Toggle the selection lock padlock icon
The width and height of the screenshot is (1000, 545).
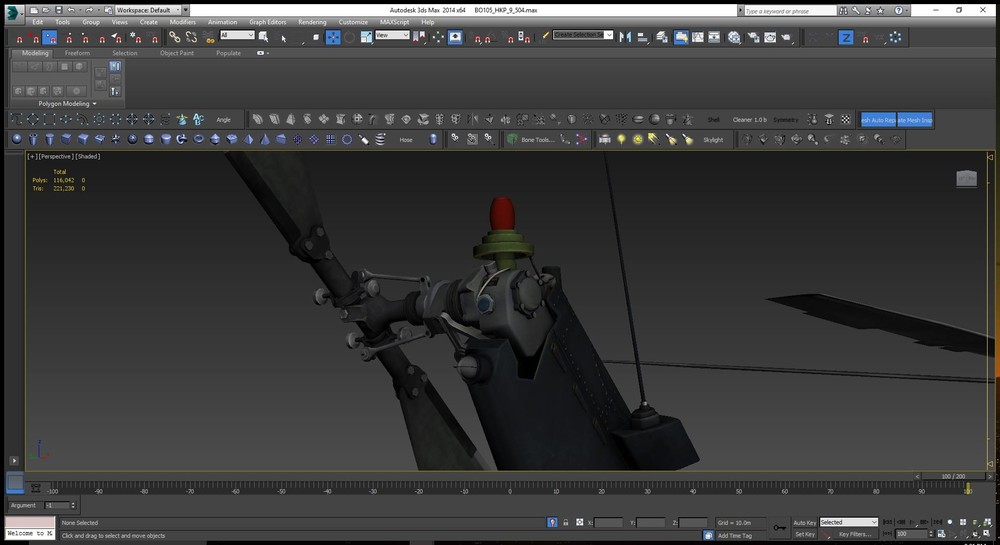click(566, 522)
